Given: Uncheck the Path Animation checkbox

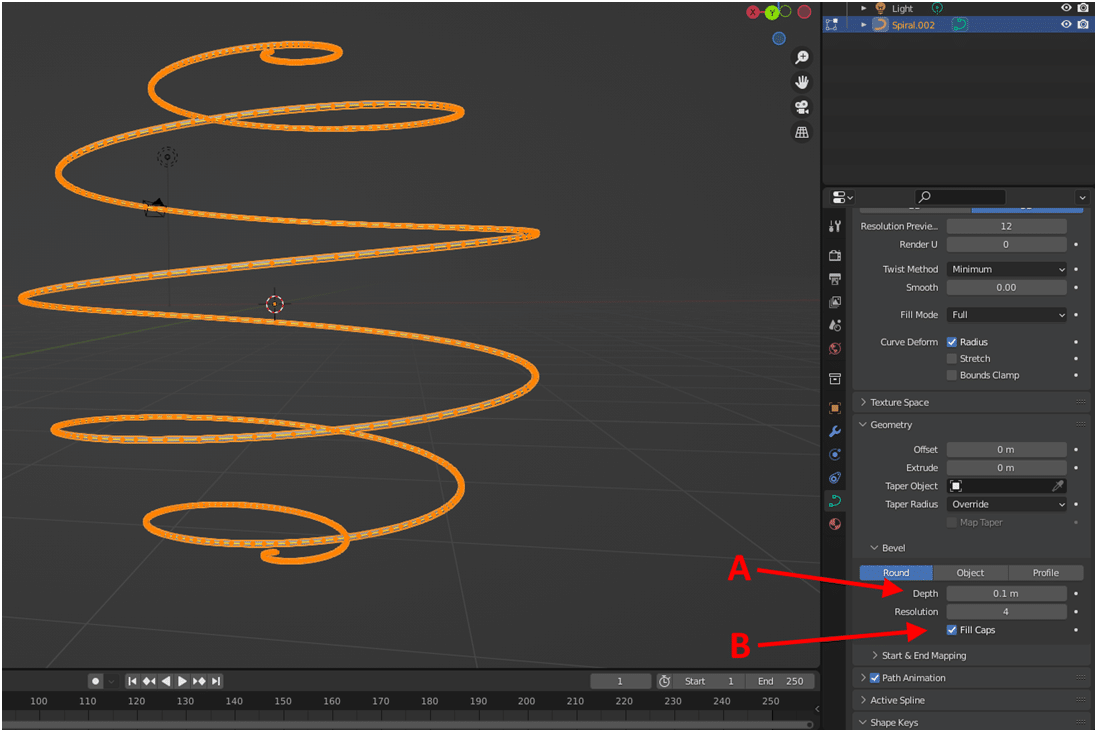Looking at the screenshot, I should click(875, 677).
